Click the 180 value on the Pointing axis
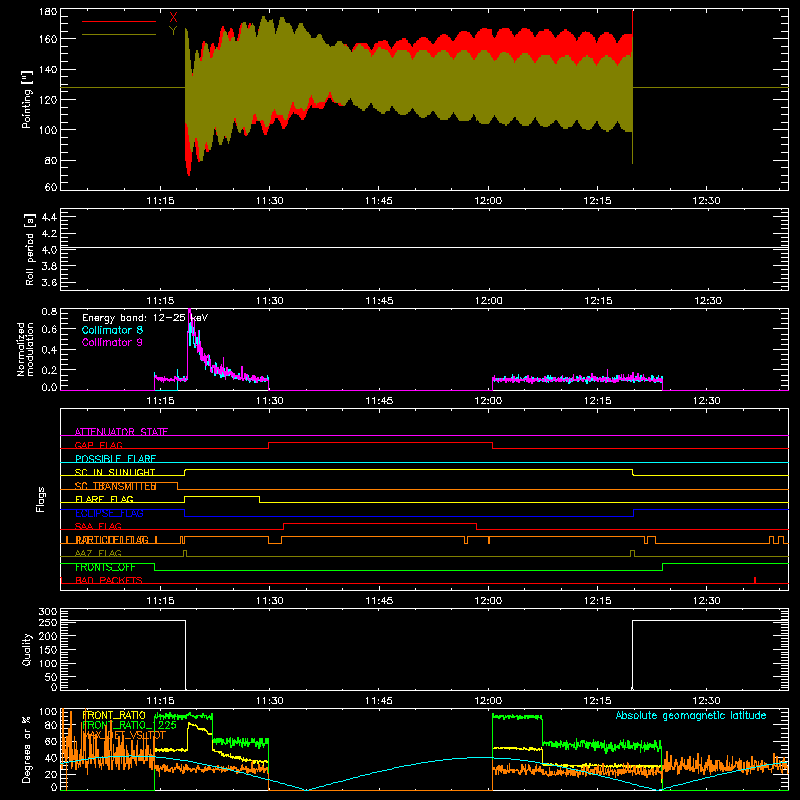Viewport: 800px width, 800px height. click(x=48, y=12)
